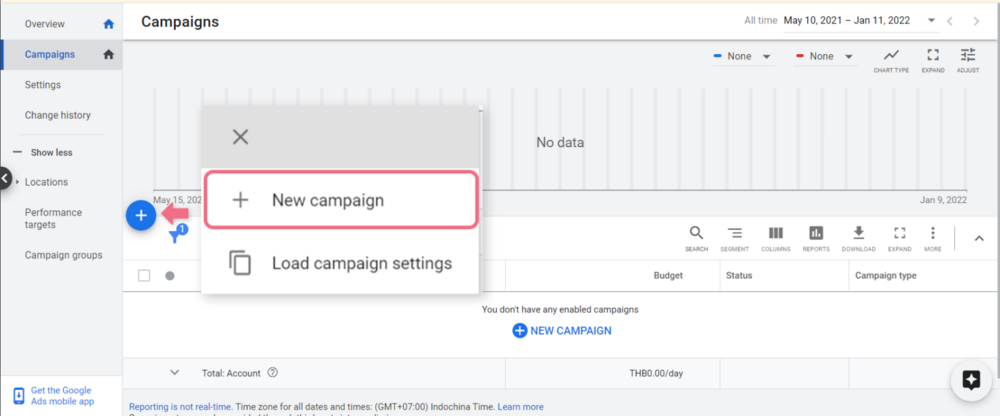The width and height of the screenshot is (1000, 416).
Task: Open Learn more link
Action: (x=520, y=406)
